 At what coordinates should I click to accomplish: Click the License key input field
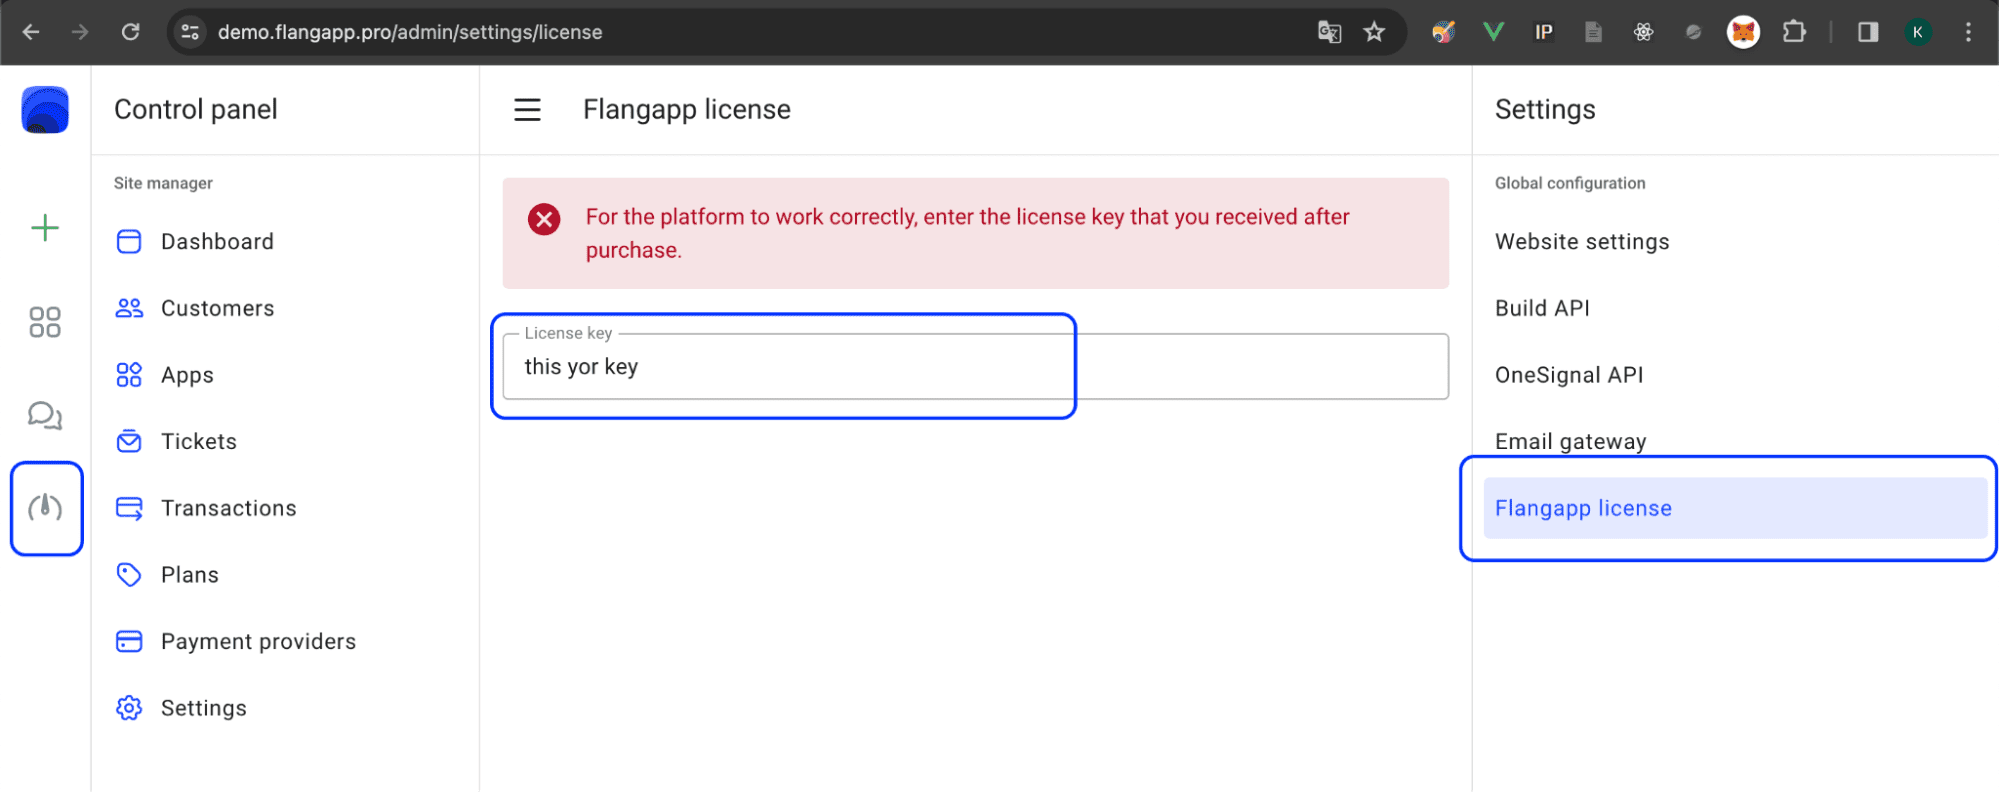(974, 367)
